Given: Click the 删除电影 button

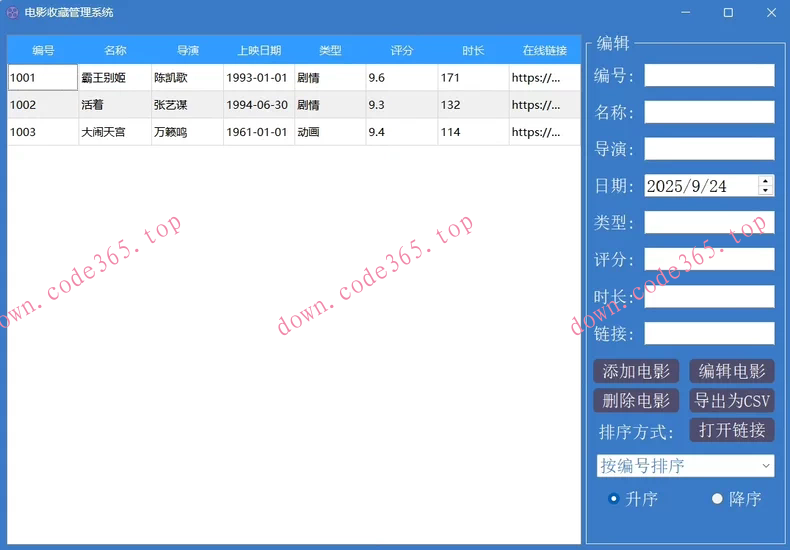Looking at the screenshot, I should (636, 400).
